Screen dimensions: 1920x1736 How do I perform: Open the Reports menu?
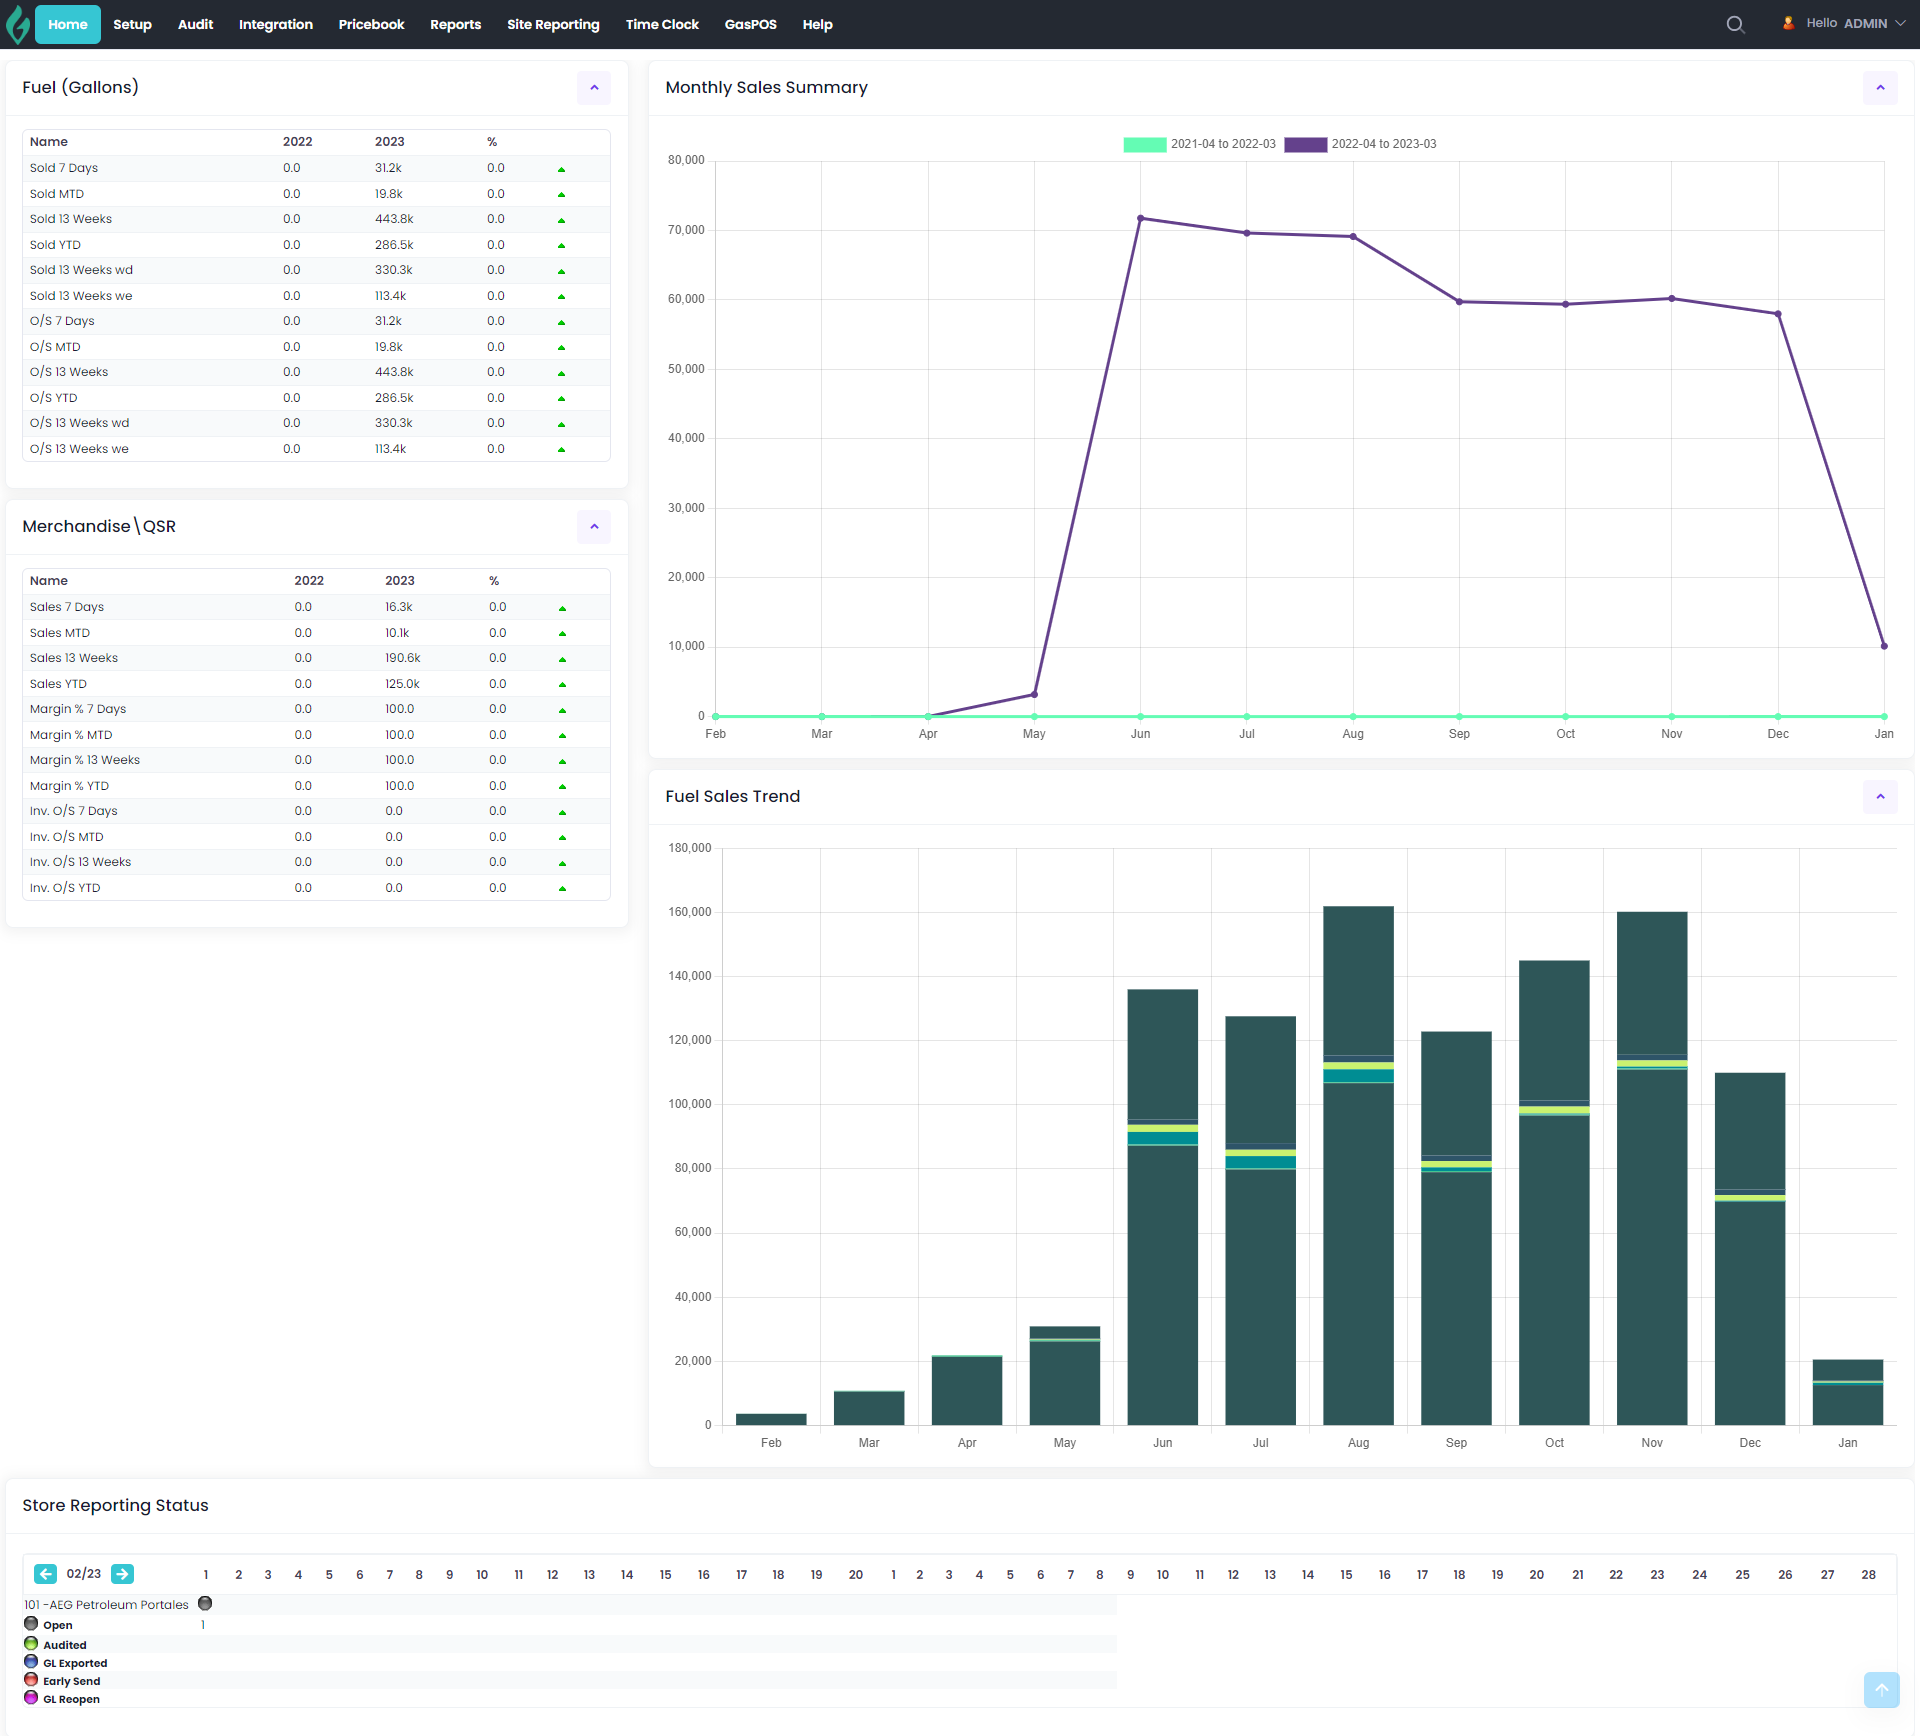click(455, 24)
